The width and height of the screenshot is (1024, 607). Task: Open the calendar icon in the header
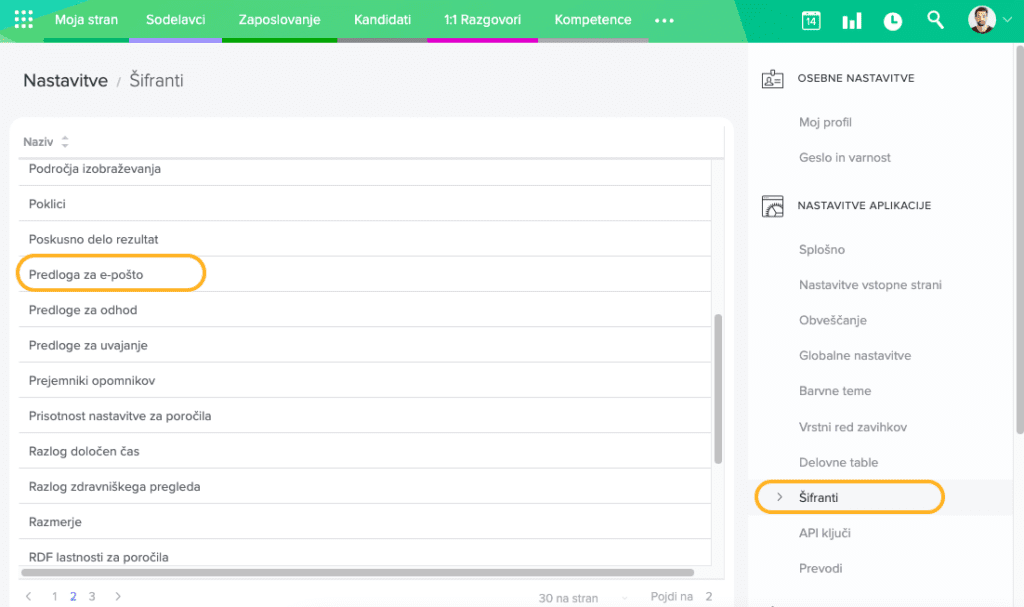811,20
